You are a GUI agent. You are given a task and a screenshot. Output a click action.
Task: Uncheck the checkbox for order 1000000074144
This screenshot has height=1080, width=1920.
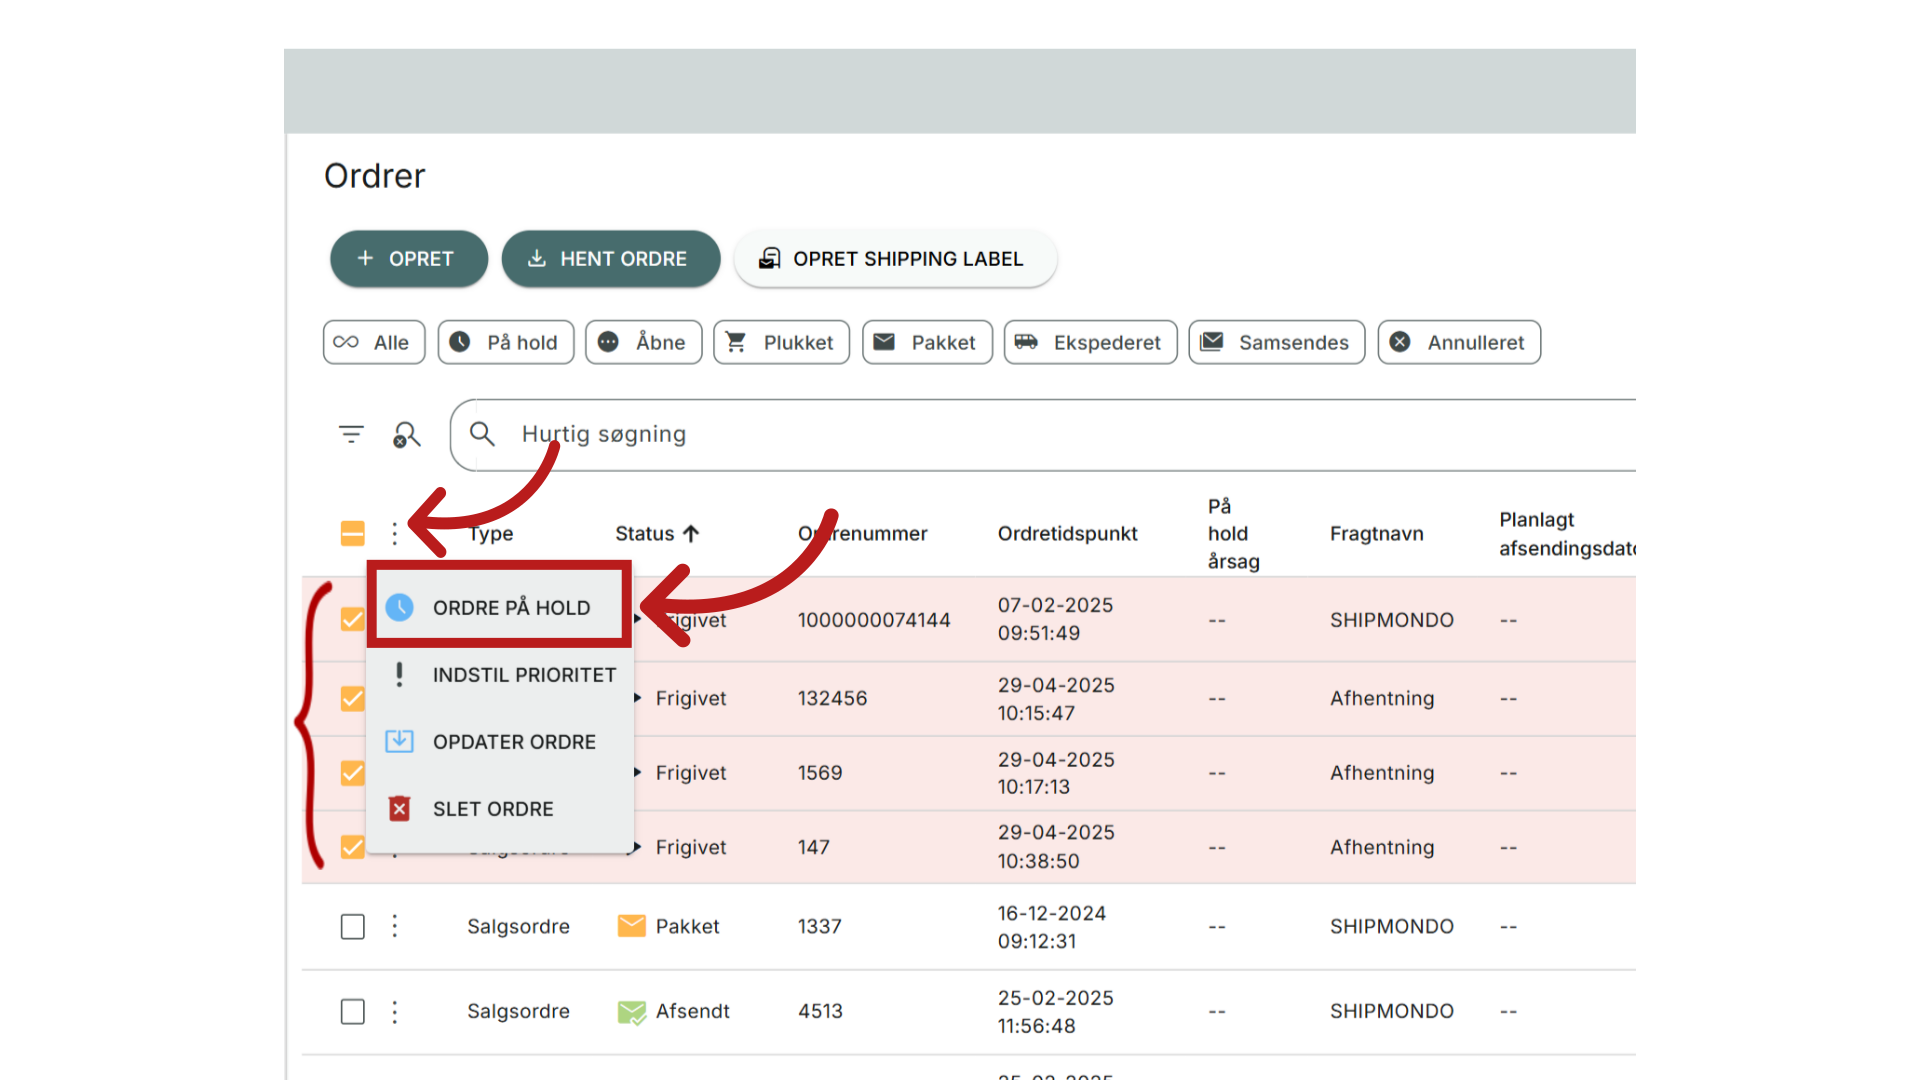pos(352,619)
